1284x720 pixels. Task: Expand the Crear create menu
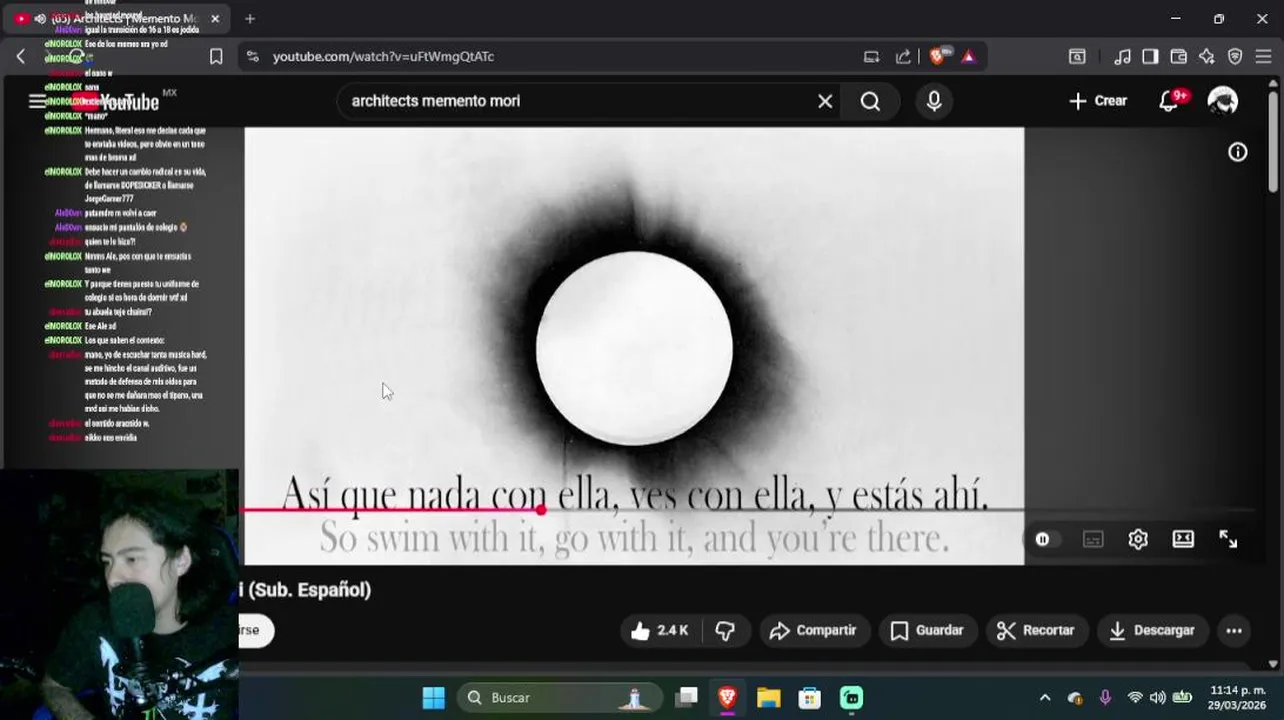[x=1098, y=101]
